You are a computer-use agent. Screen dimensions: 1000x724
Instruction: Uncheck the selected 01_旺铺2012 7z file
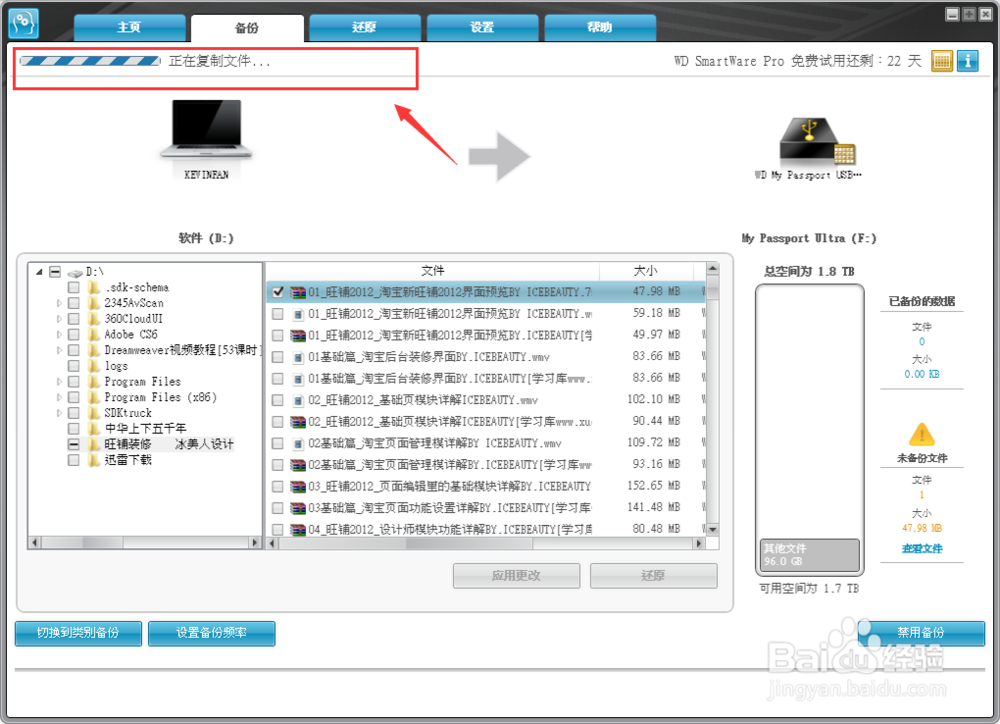pos(278,292)
